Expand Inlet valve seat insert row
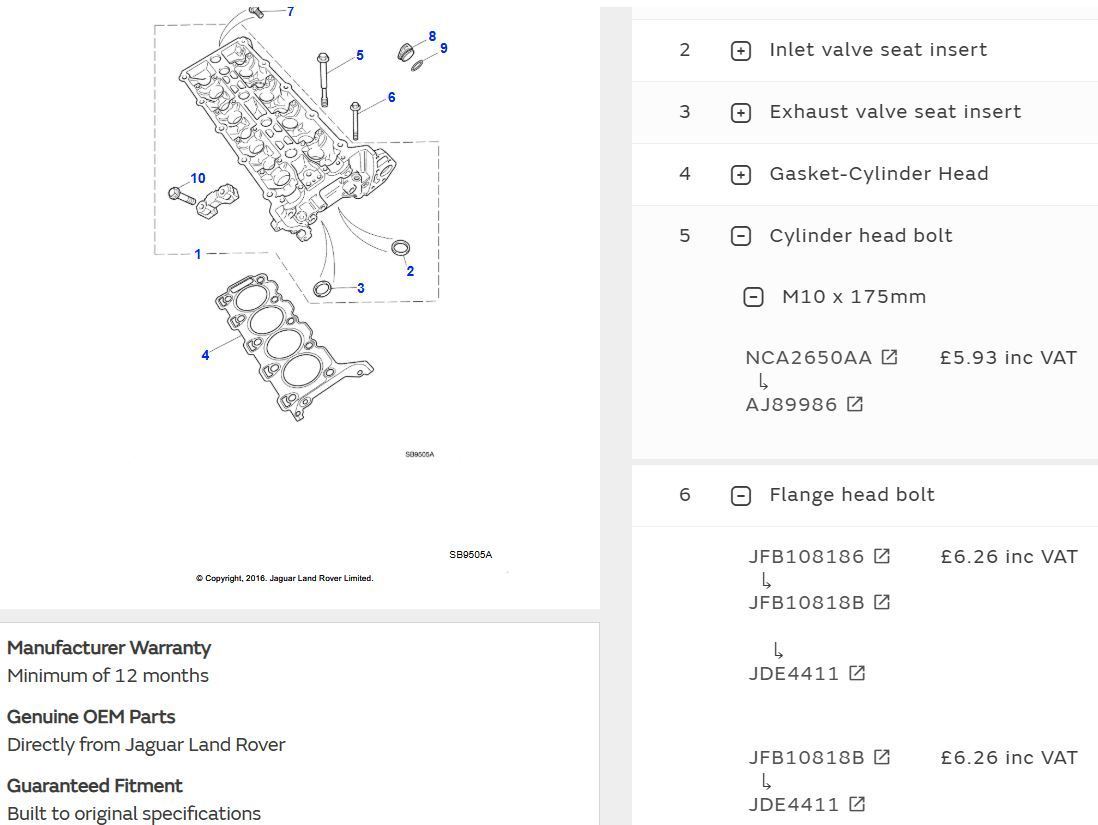 click(741, 51)
